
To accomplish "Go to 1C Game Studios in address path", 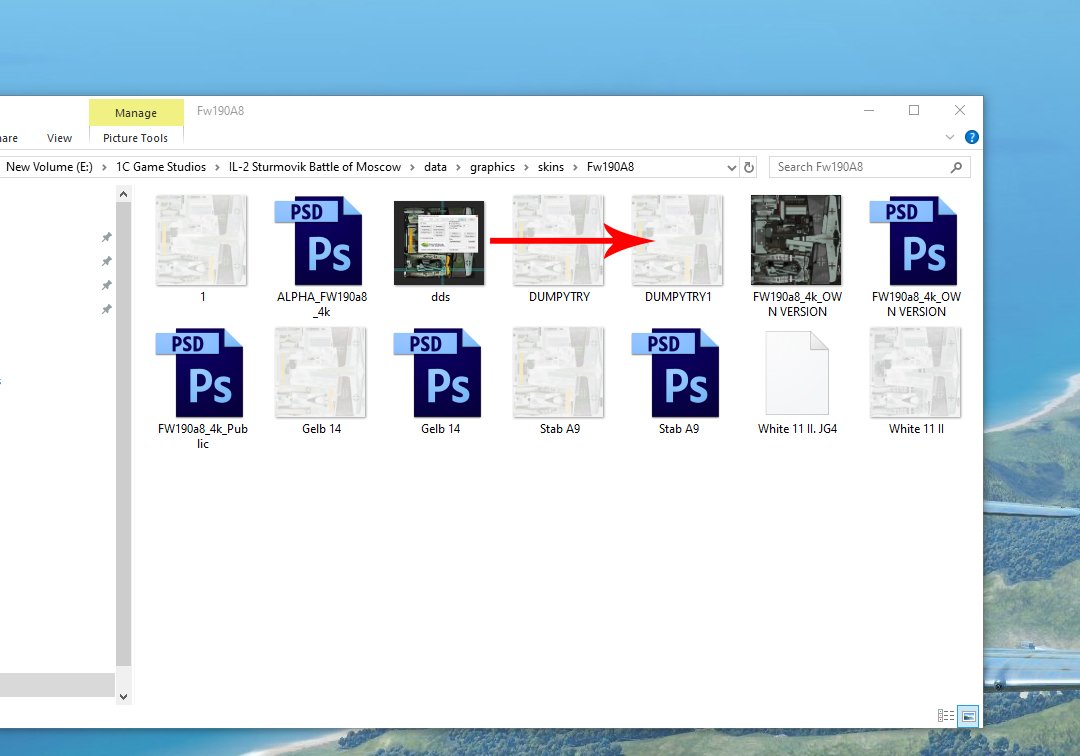I will (161, 167).
